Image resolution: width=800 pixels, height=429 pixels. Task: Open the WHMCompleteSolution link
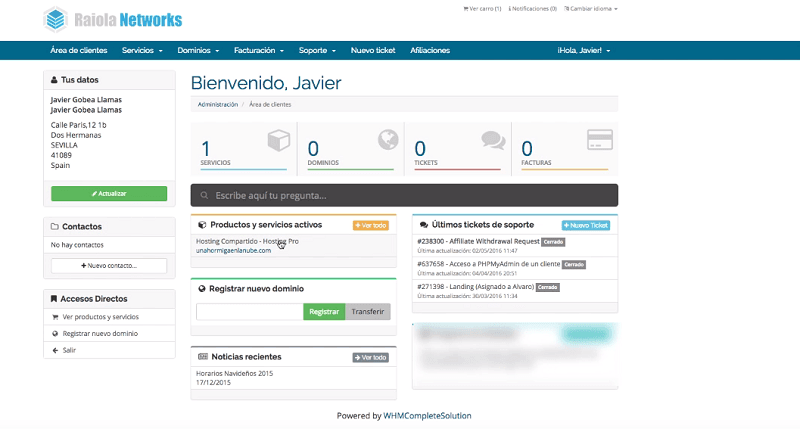pos(427,416)
